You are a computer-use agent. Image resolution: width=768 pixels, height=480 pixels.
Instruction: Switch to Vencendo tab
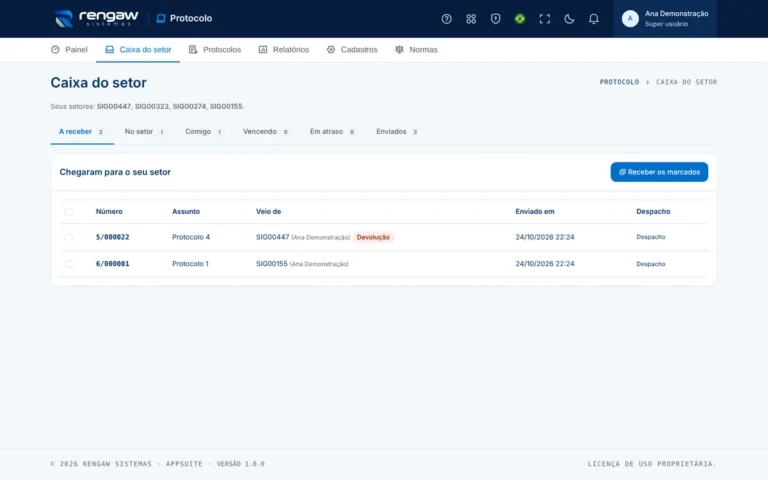(x=265, y=132)
